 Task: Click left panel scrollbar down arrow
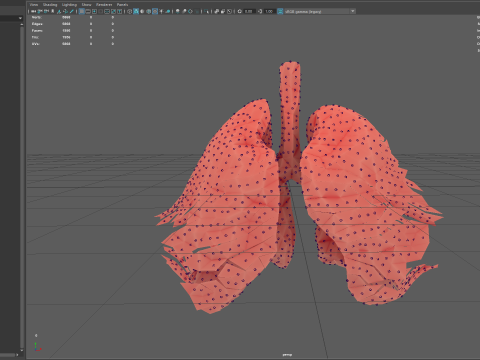pos(22,351)
